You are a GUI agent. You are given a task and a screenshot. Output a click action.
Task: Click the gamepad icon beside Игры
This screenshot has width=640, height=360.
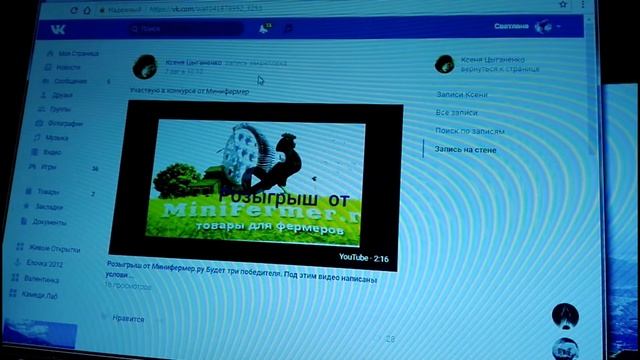coord(32,167)
